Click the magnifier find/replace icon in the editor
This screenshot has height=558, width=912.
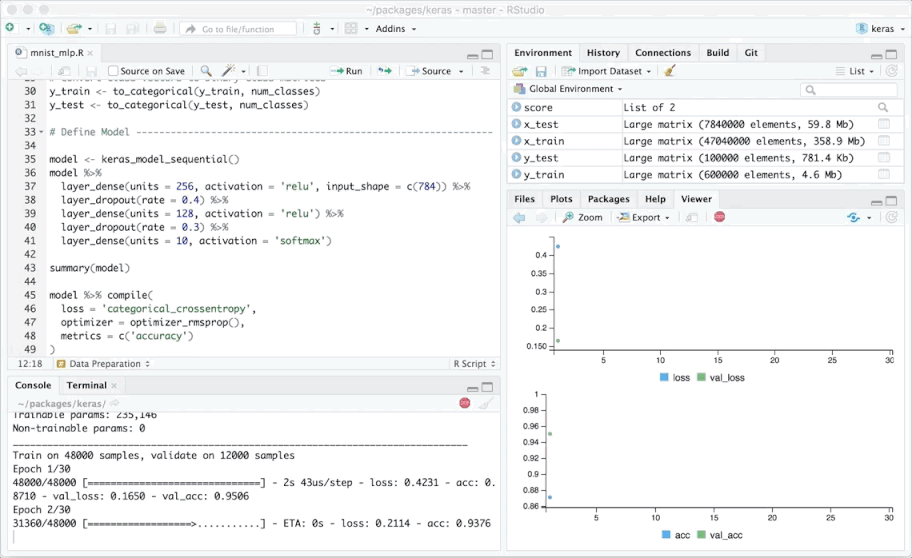tap(206, 71)
